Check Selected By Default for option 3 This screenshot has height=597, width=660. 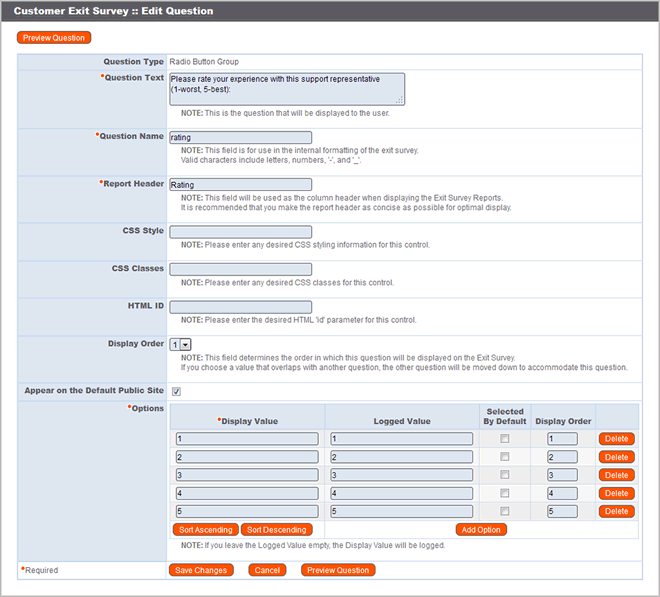(505, 475)
